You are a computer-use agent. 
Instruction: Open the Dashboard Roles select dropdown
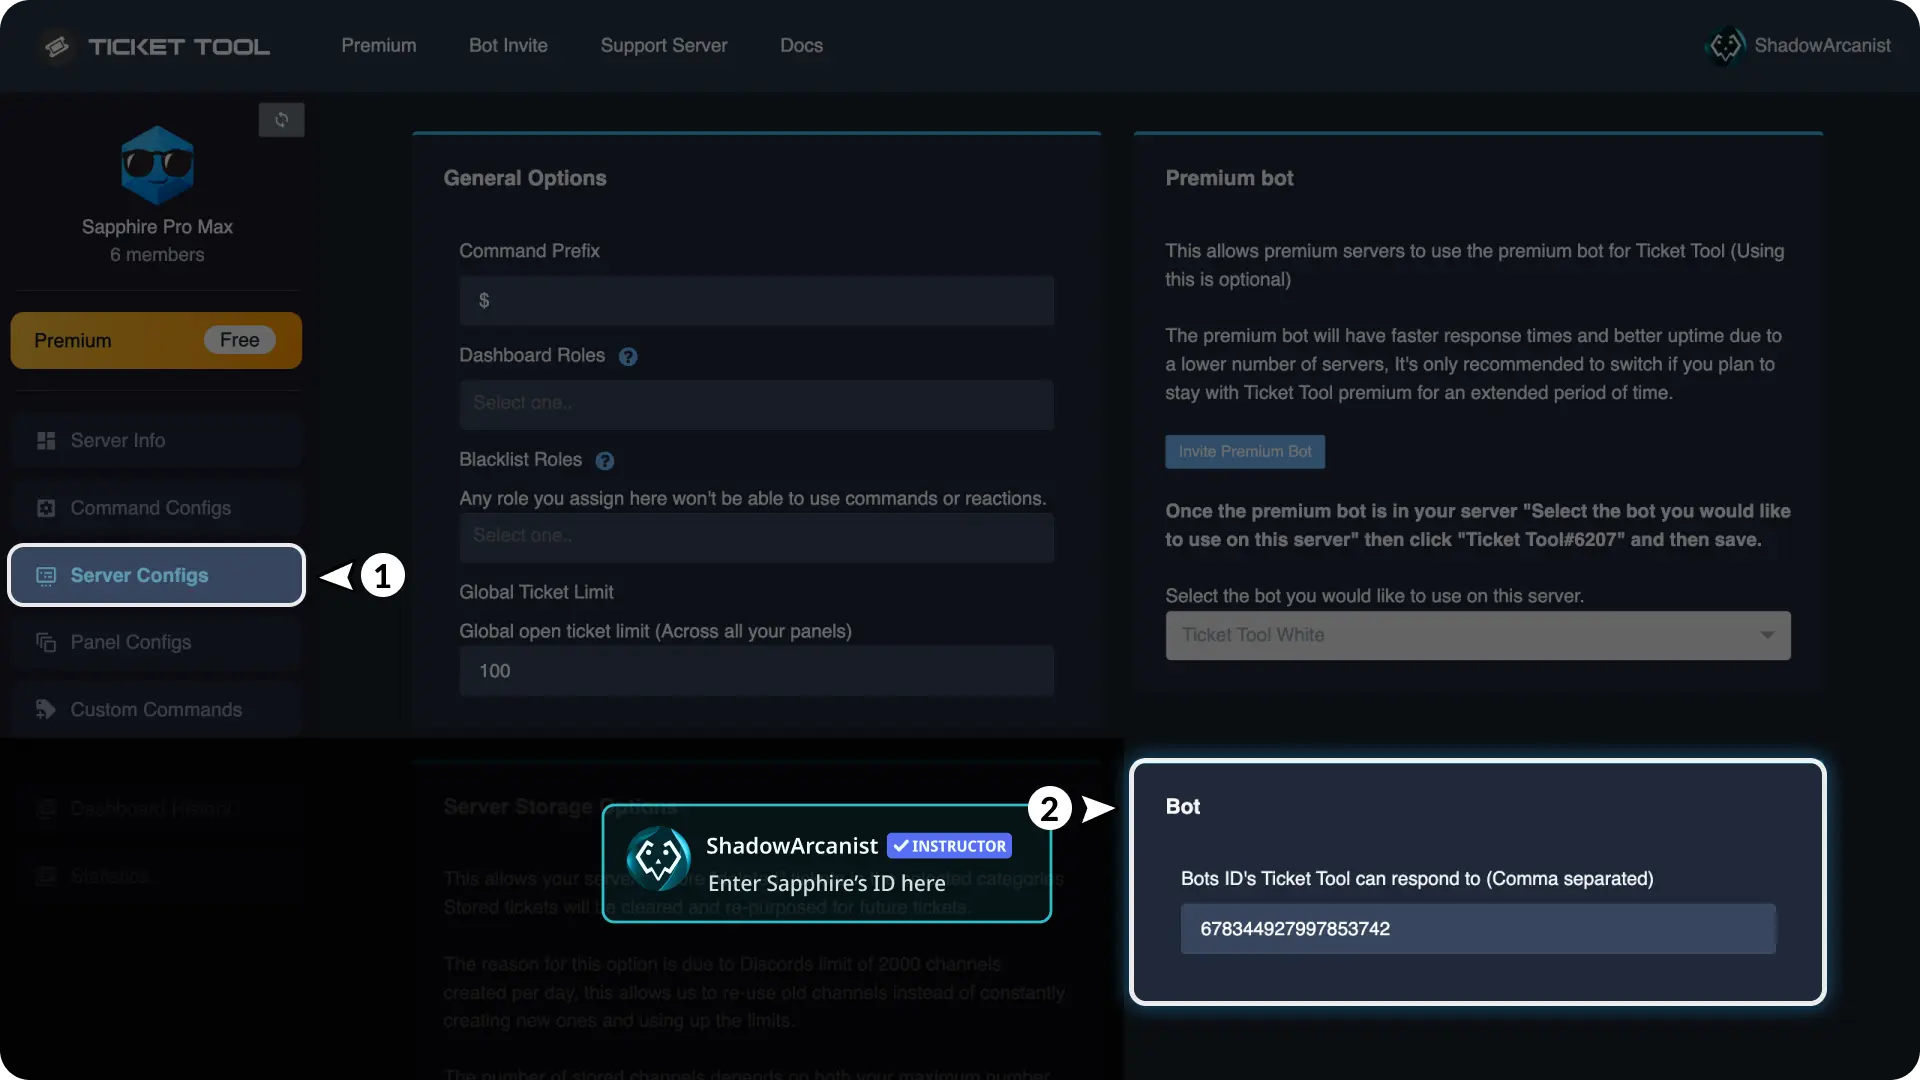tap(757, 404)
